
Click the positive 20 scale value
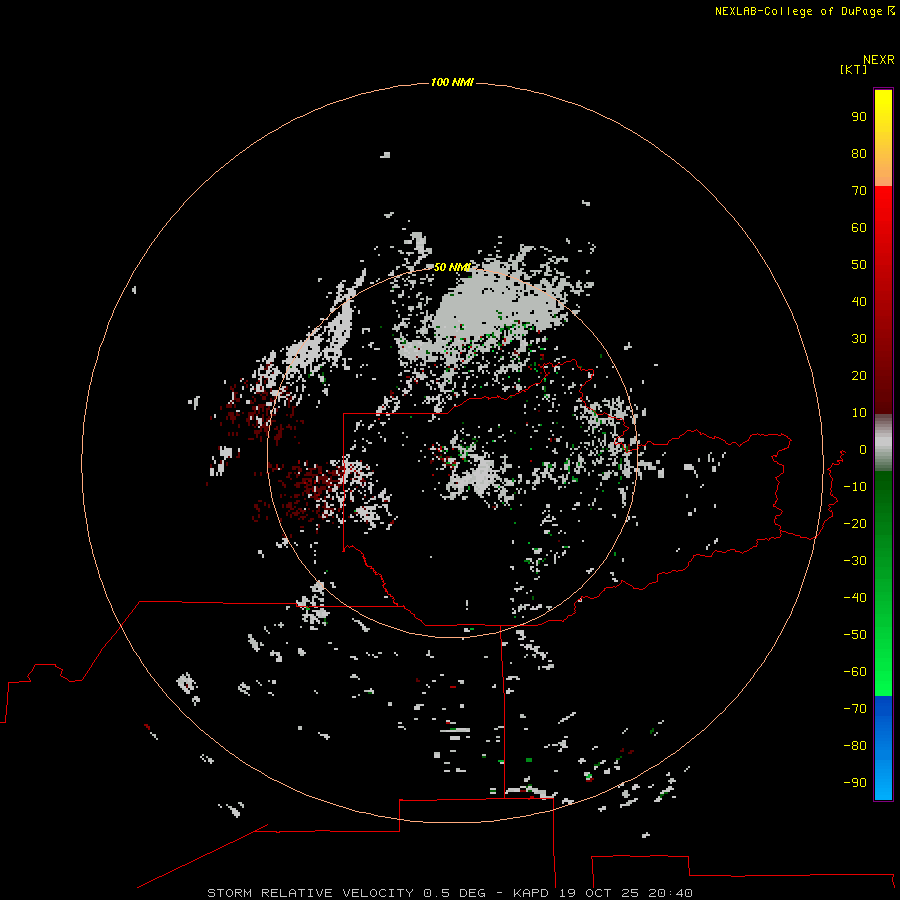[x=859, y=376]
